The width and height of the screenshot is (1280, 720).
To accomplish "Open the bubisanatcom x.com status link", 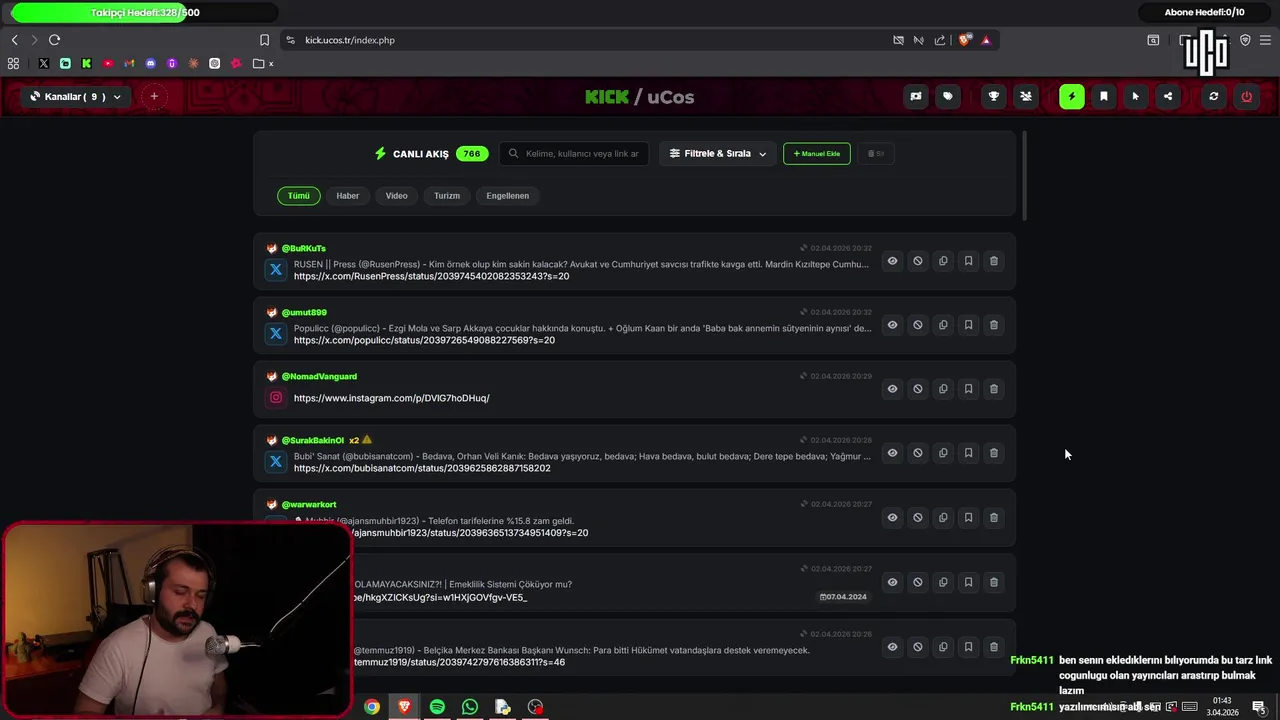I will 422,468.
